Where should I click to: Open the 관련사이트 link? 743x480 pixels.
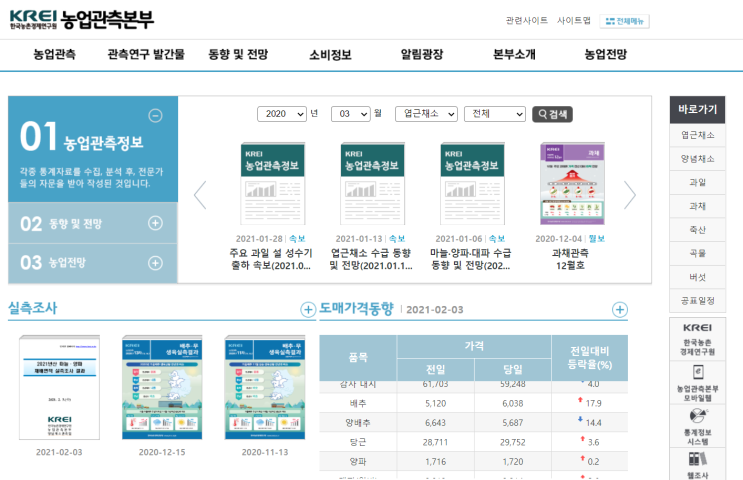tap(526, 20)
